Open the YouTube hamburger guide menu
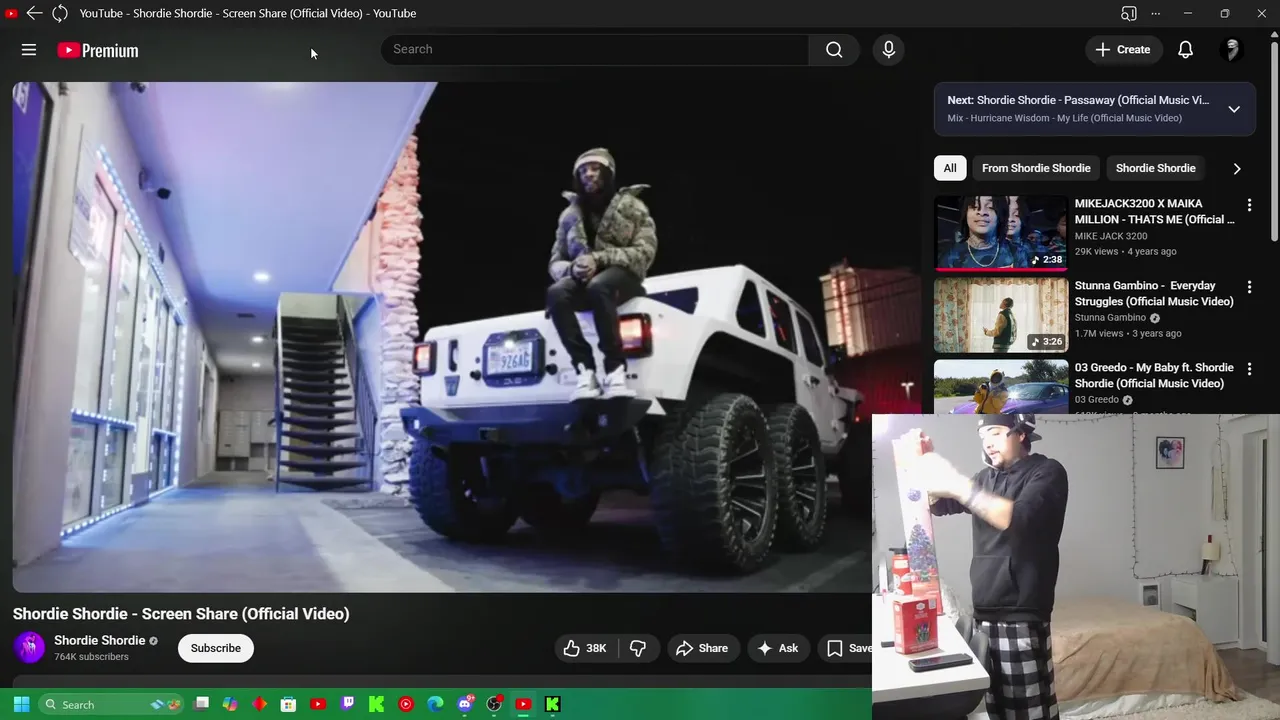The height and width of the screenshot is (720, 1280). point(29,50)
